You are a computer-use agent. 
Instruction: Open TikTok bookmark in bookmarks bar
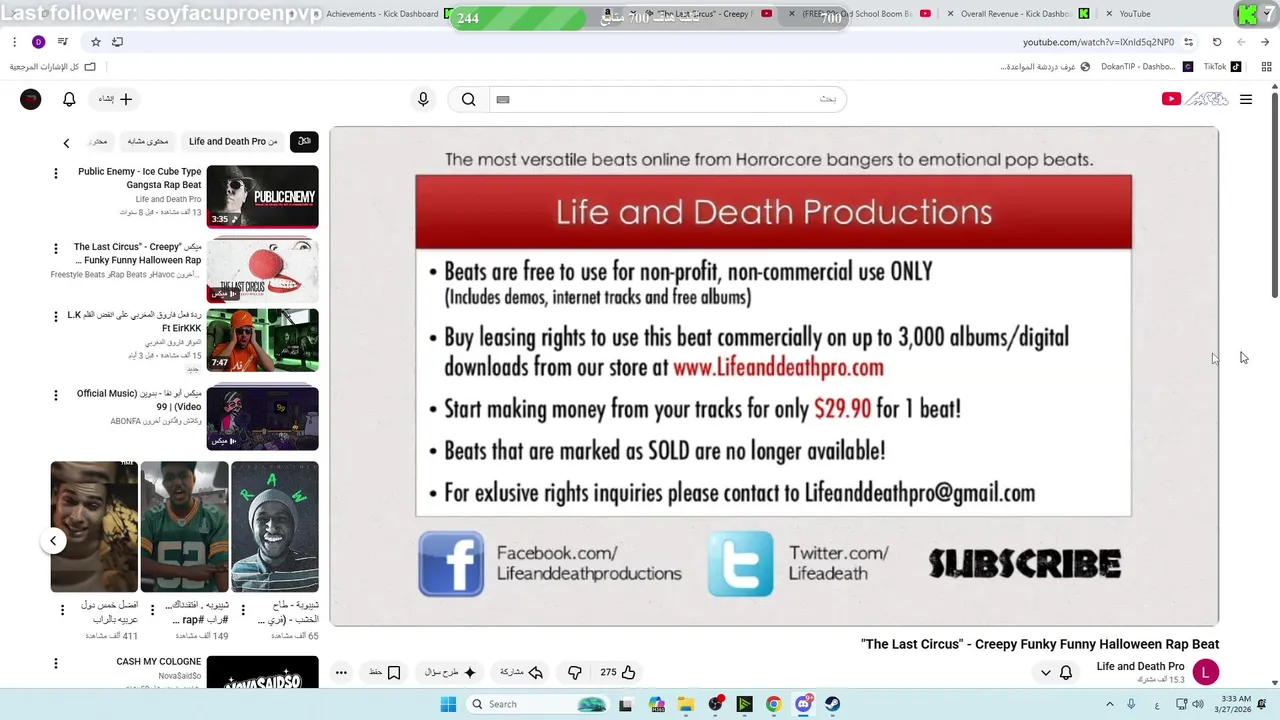click(1222, 67)
